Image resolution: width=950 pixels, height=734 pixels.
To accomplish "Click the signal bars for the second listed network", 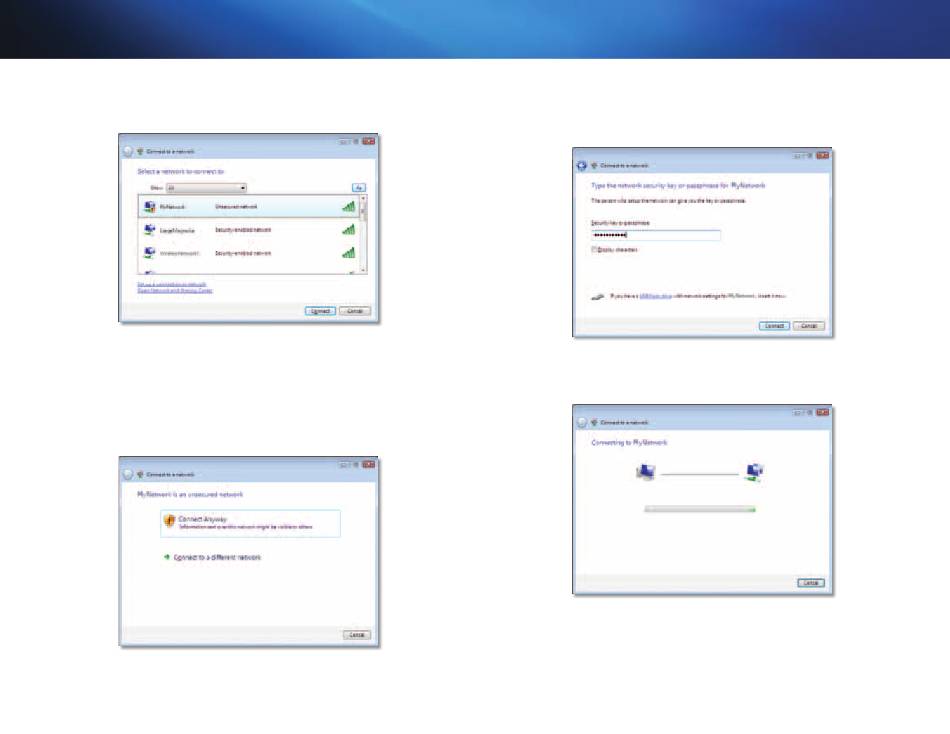I will (x=348, y=230).
